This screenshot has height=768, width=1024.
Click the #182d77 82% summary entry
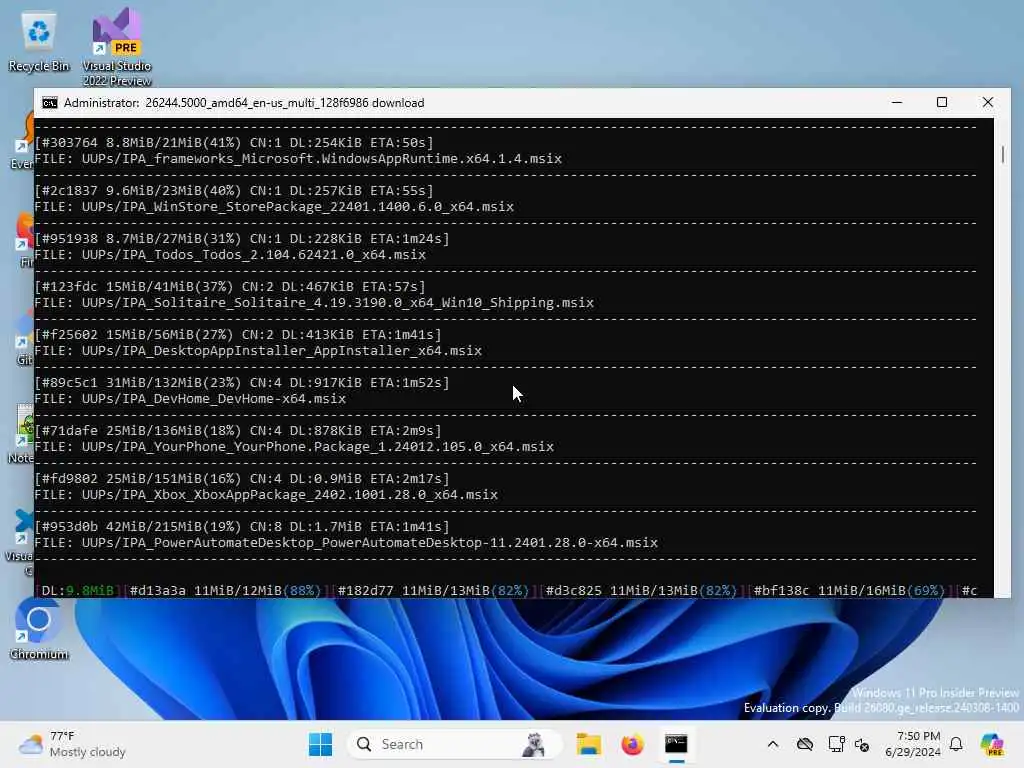(x=434, y=590)
